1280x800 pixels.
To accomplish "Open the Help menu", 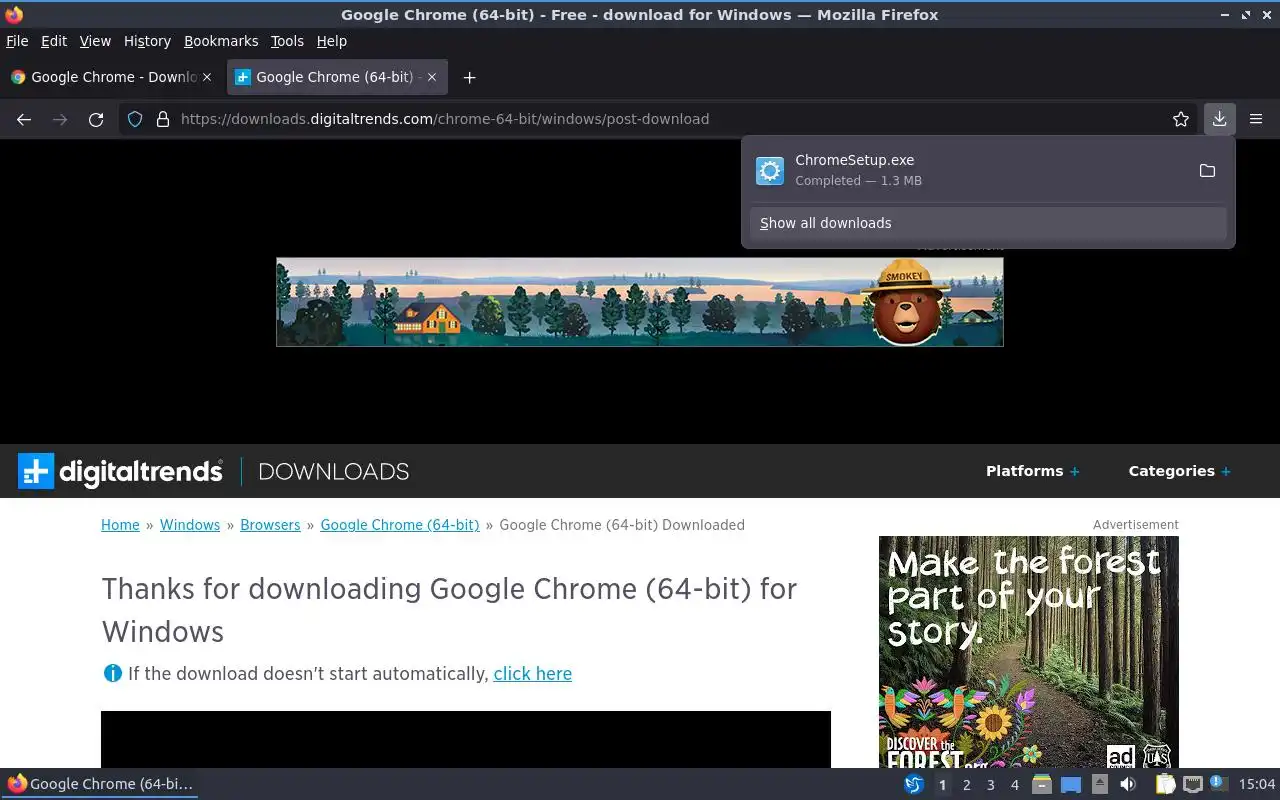I will 332,41.
